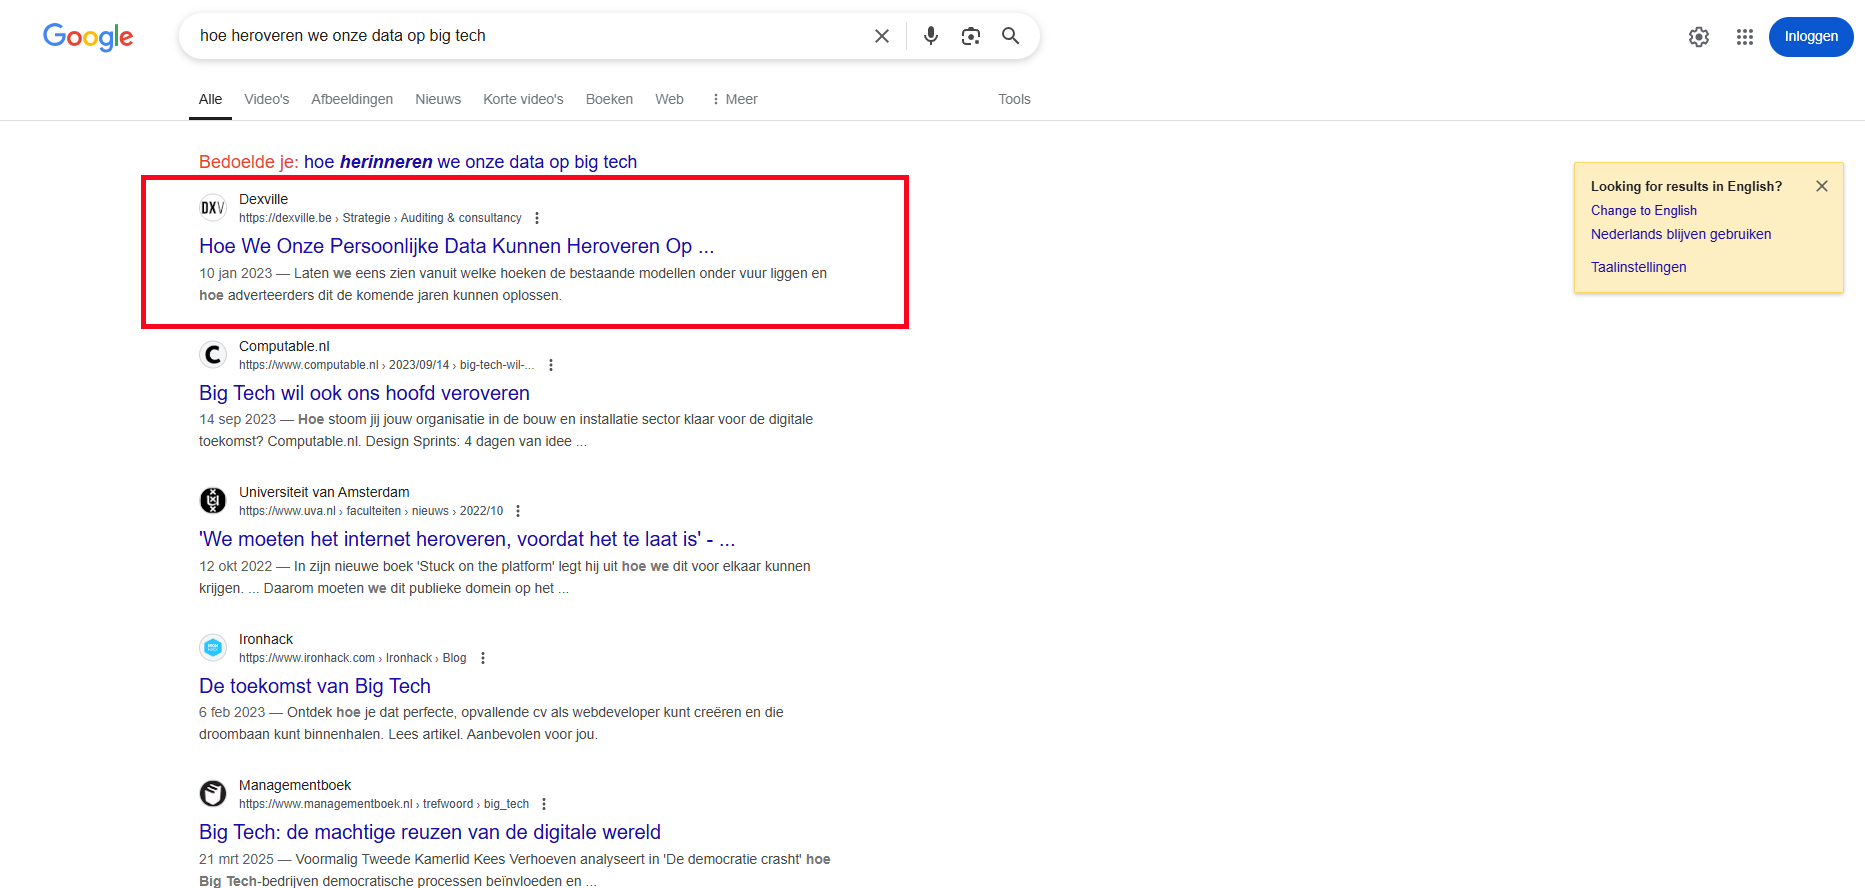This screenshot has width=1865, height=888.
Task: Select the Alle tab
Action: (x=210, y=99)
